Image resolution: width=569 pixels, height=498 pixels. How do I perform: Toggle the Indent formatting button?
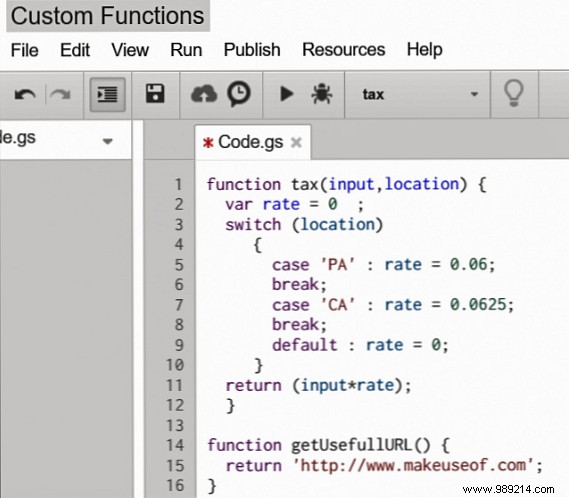click(107, 95)
